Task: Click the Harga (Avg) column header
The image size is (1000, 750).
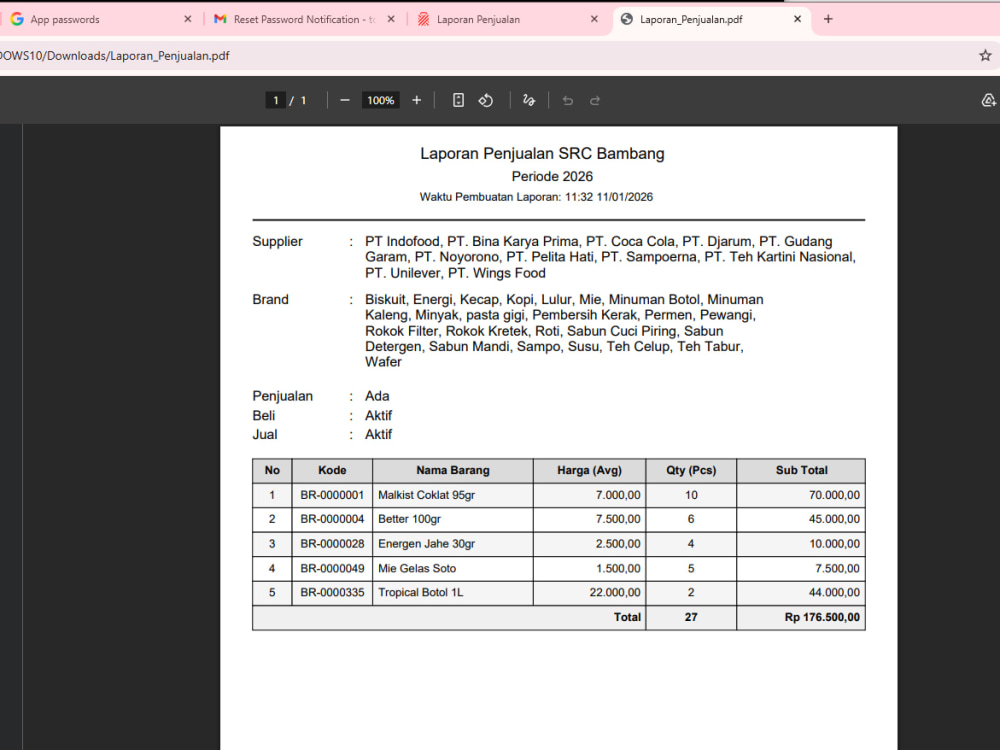Action: coord(589,471)
